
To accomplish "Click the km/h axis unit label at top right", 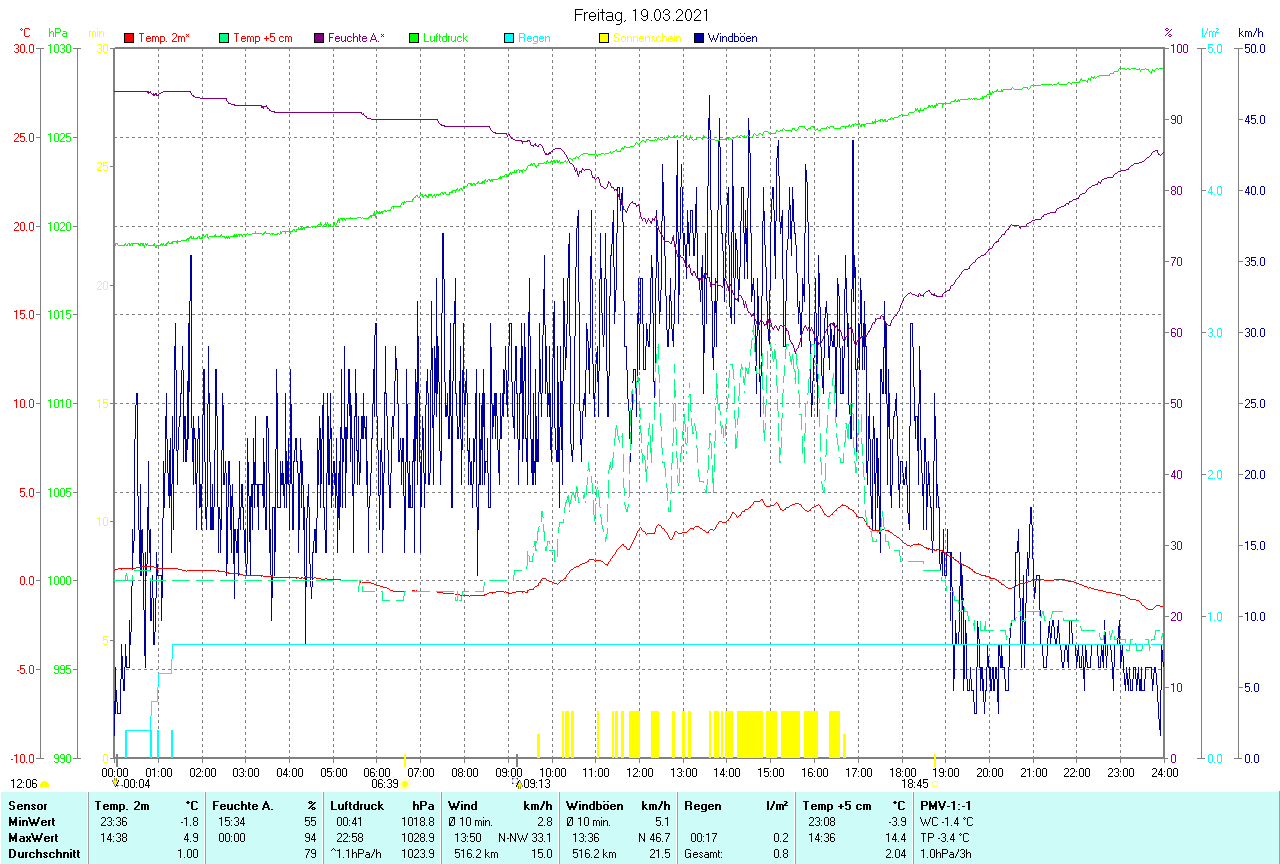I will tap(1250, 33).
